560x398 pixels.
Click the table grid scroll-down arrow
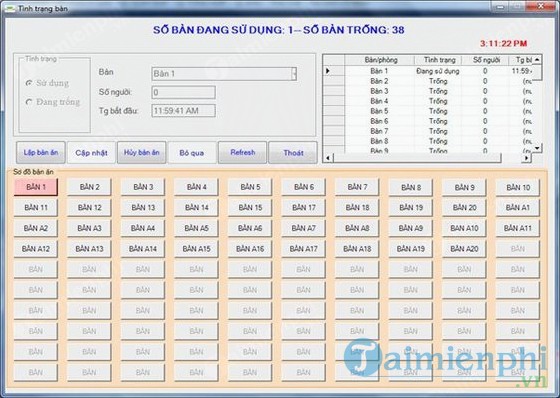pyautogui.click(x=537, y=148)
